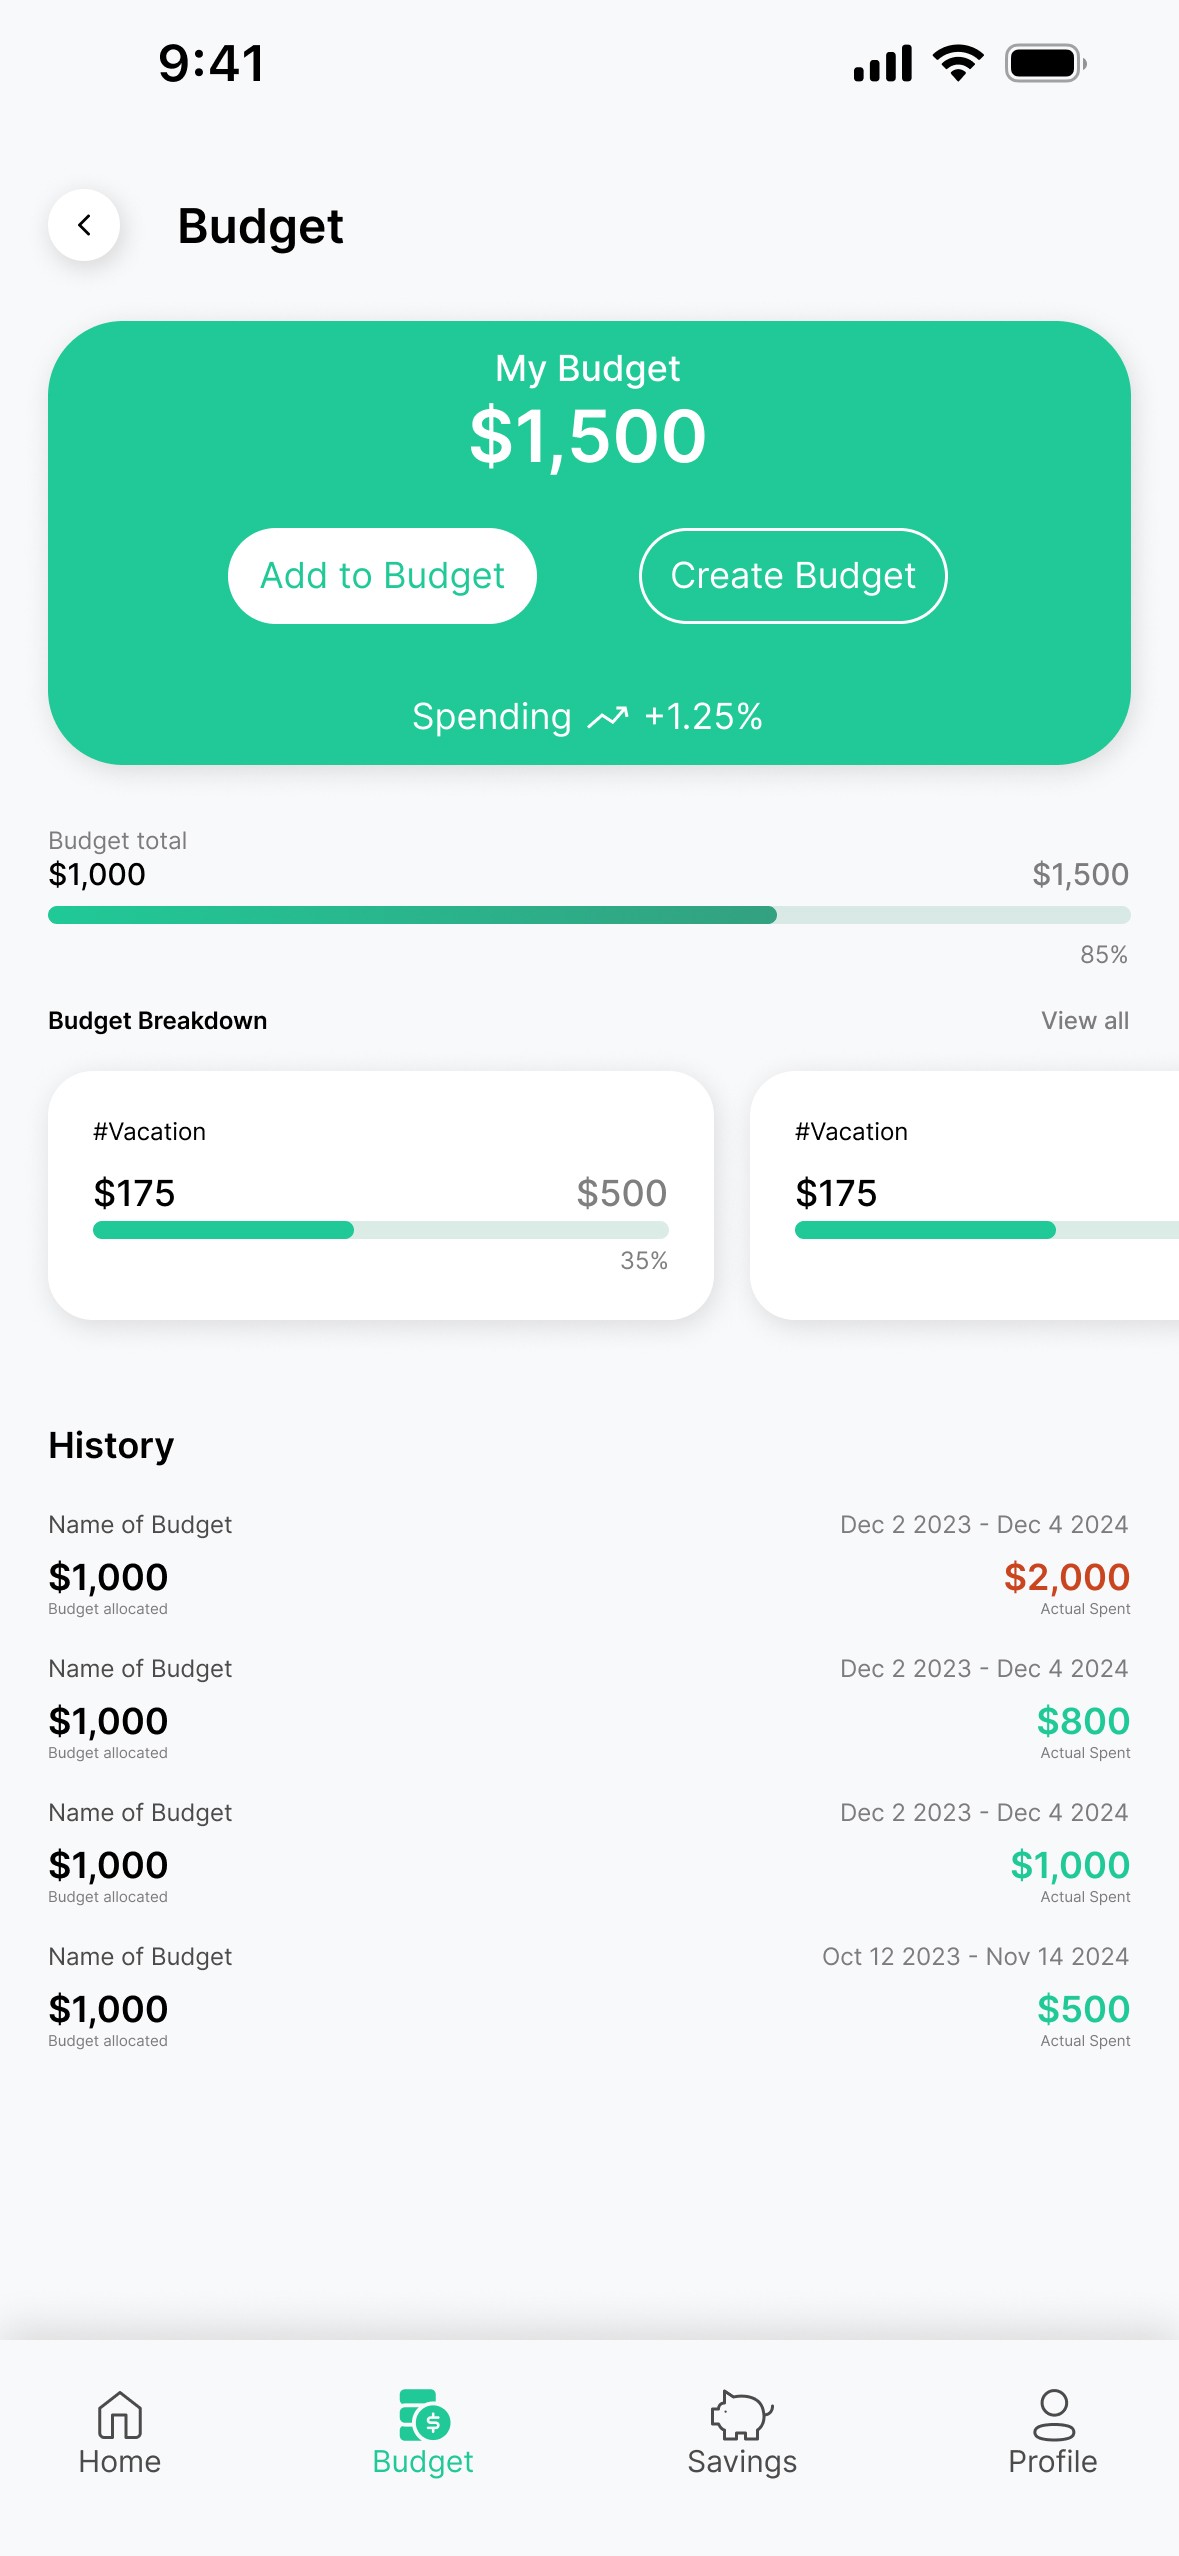1179x2556 pixels.
Task: Check the Wi-Fi status icon
Action: pyautogui.click(x=957, y=63)
